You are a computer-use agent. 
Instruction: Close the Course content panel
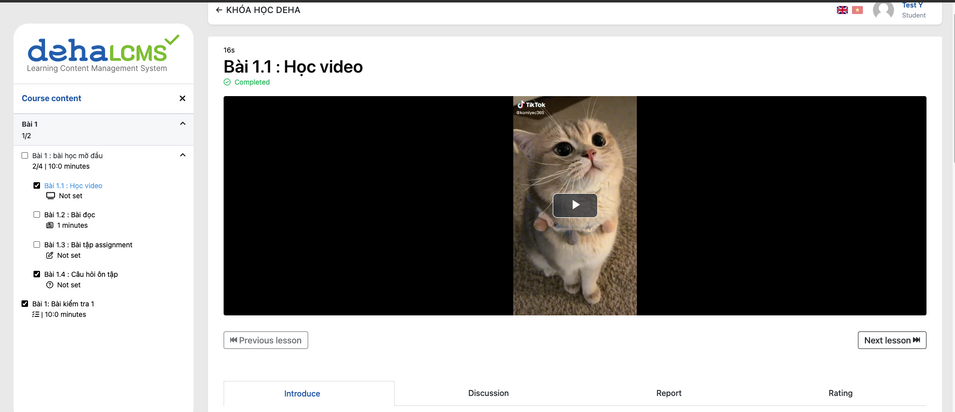point(182,99)
